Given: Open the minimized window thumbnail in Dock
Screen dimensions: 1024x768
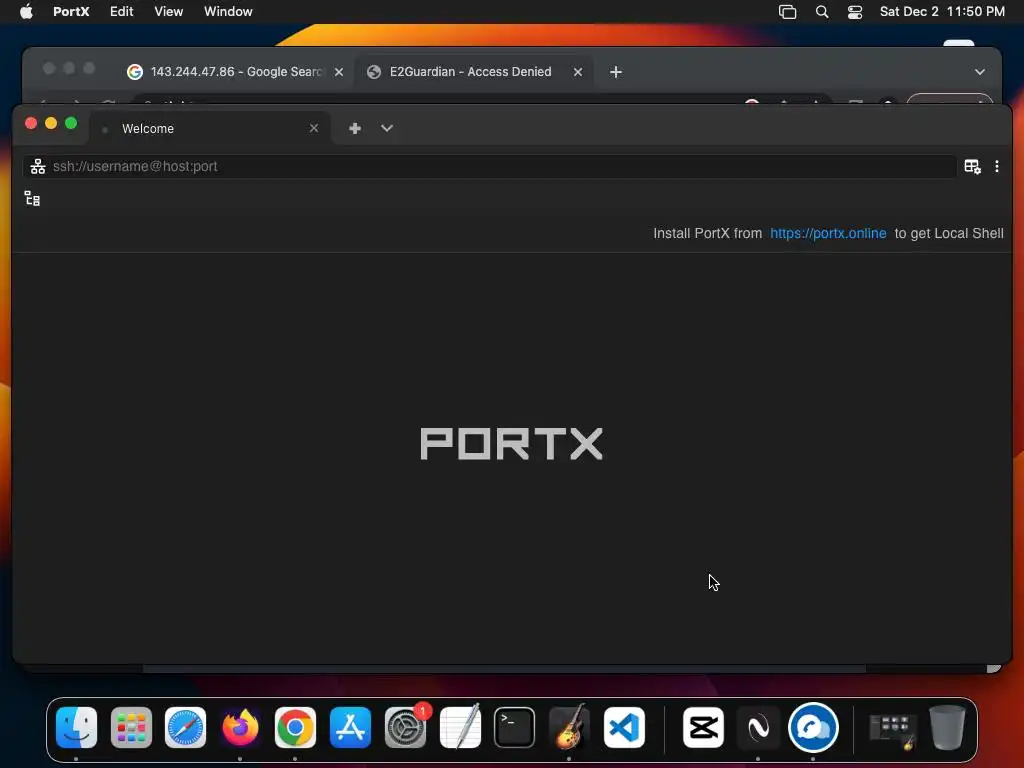Looking at the screenshot, I should 892,731.
